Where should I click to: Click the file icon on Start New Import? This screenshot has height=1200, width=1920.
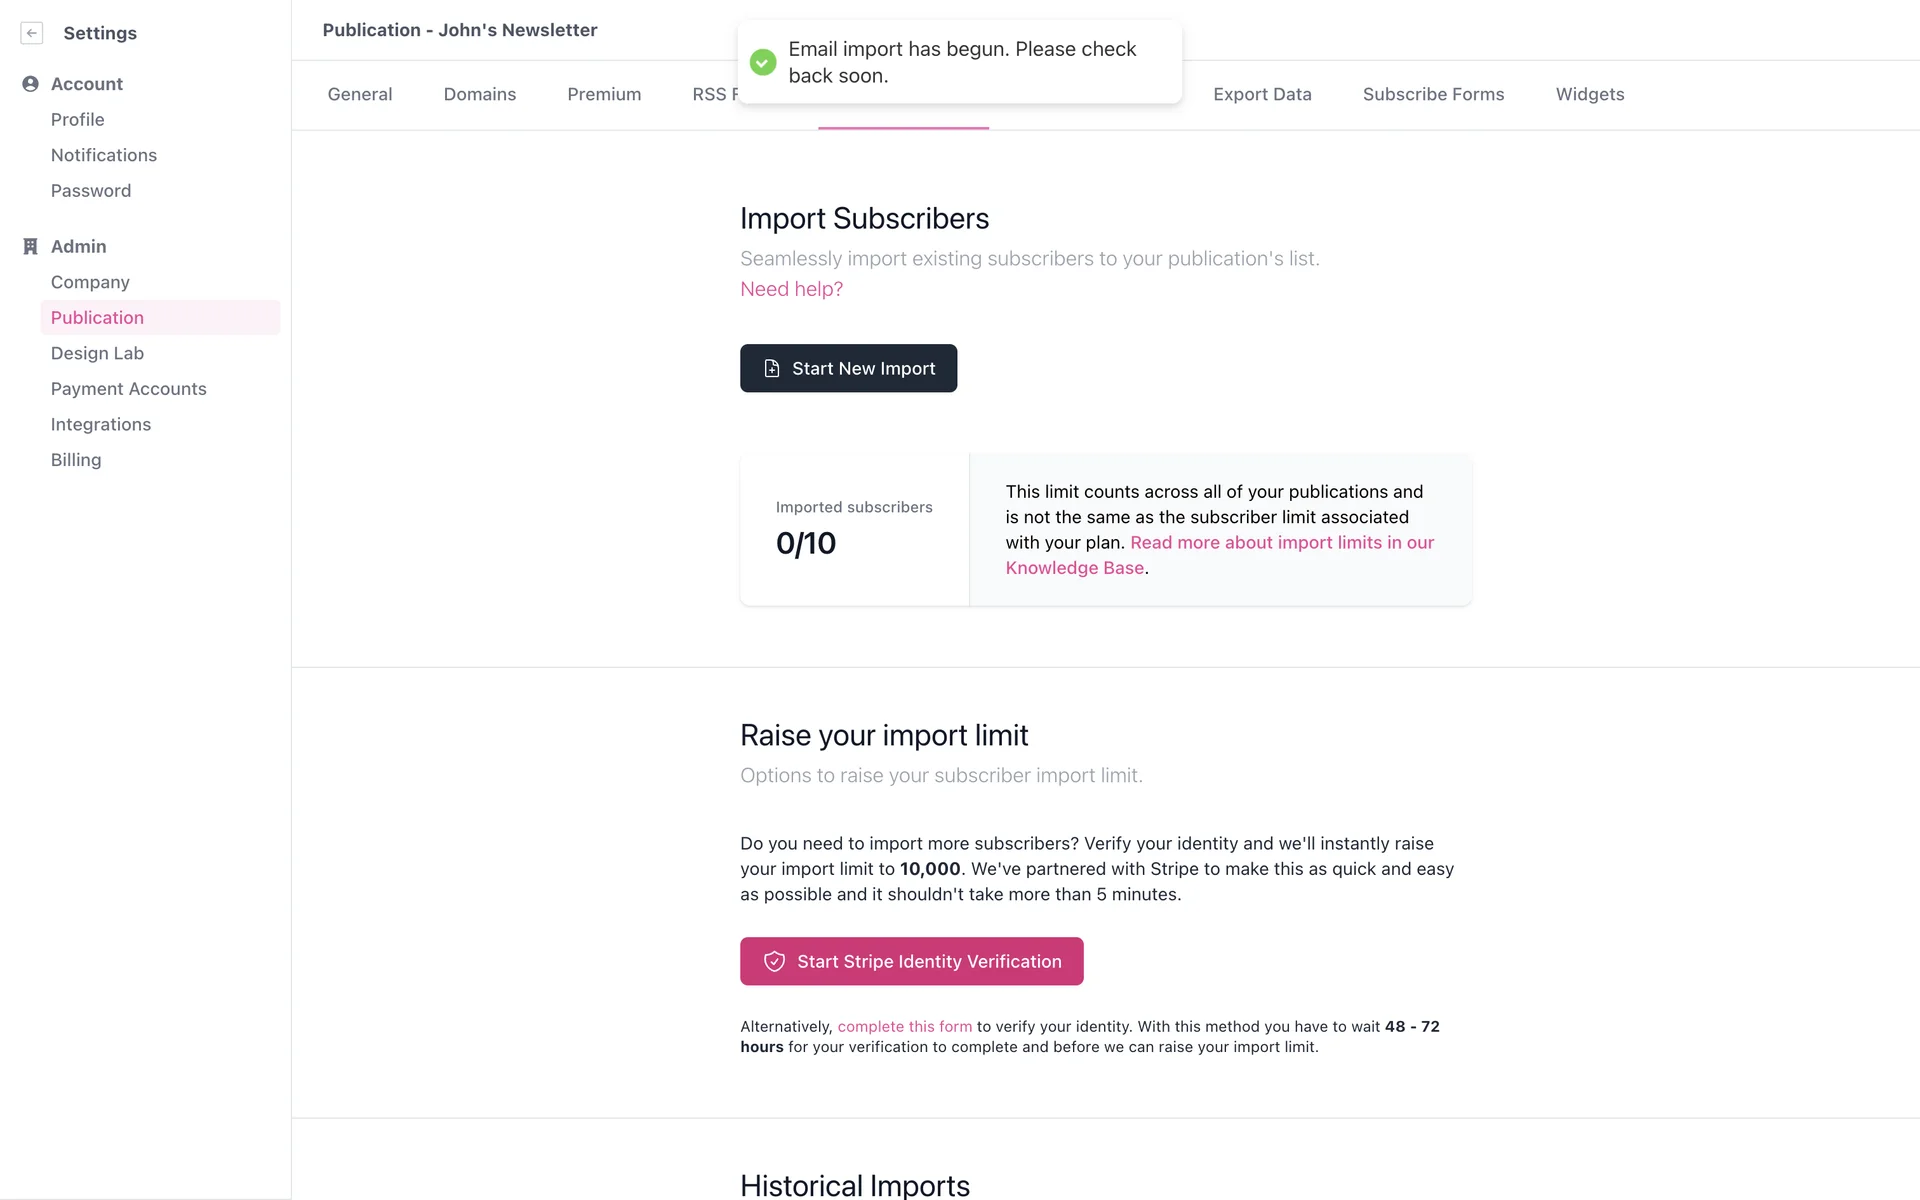click(x=772, y=369)
